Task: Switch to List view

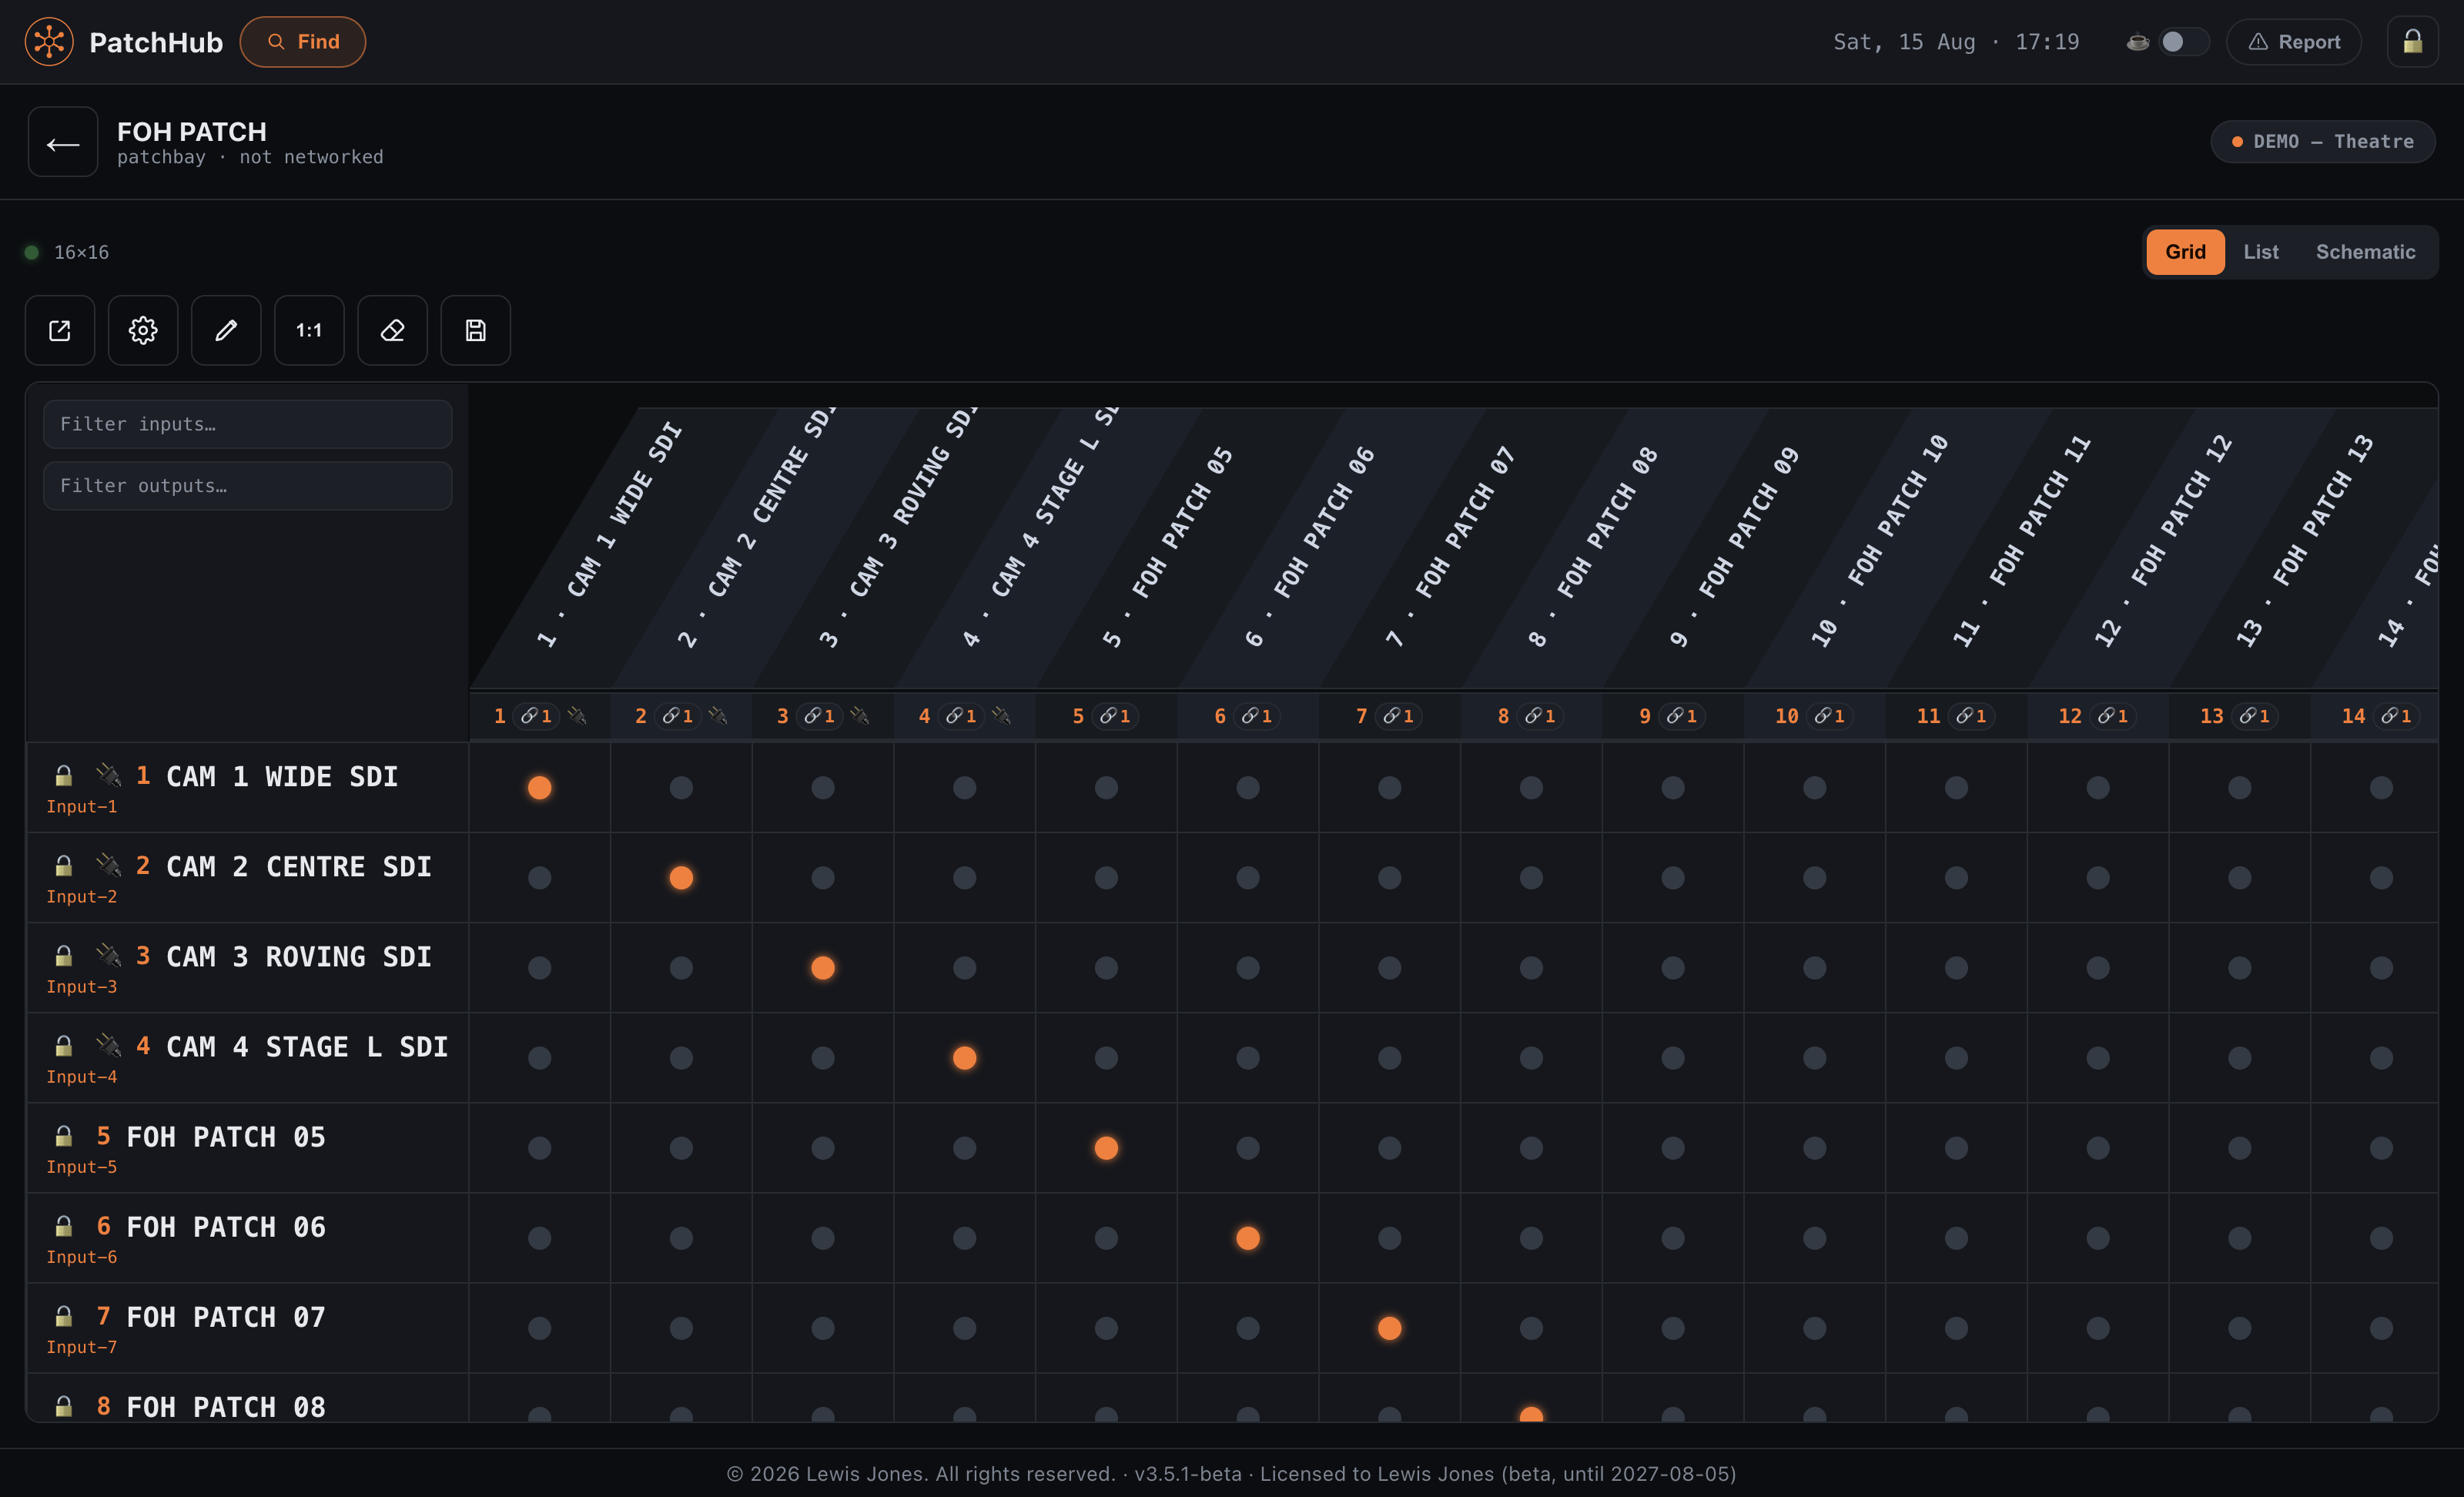Action: pos(2261,252)
